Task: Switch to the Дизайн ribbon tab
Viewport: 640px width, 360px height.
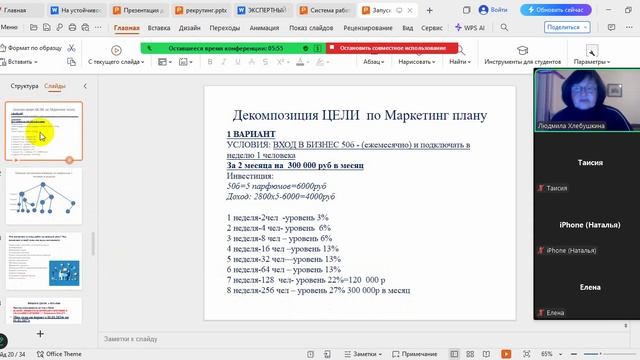Action: 189,28
